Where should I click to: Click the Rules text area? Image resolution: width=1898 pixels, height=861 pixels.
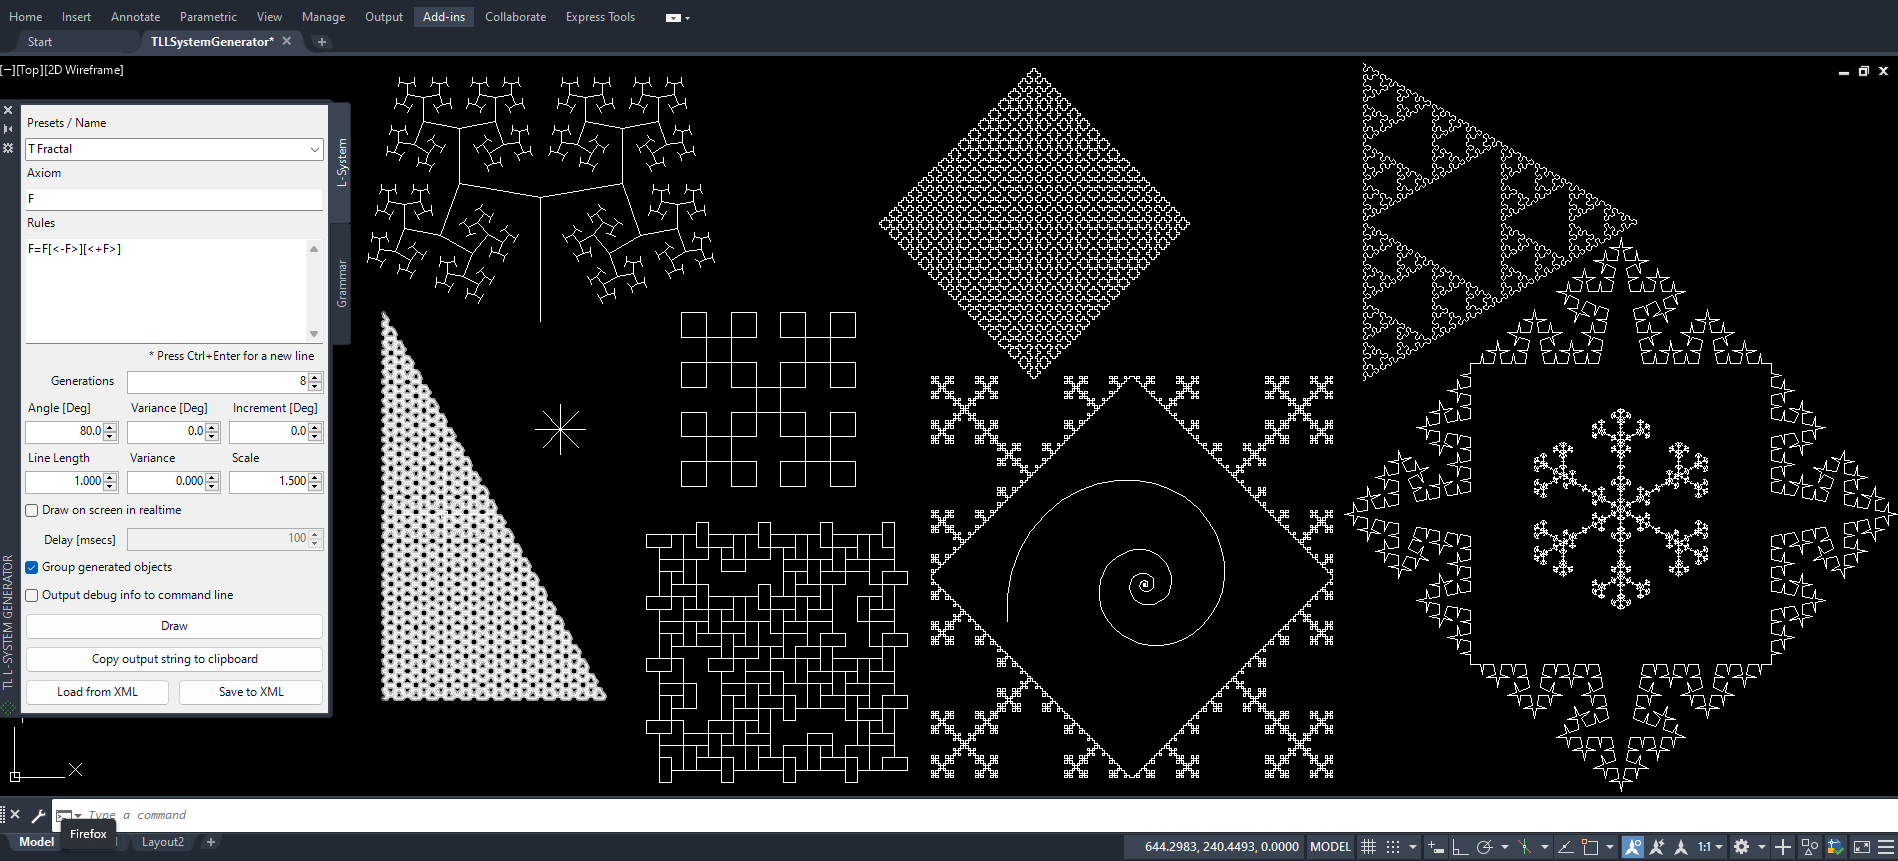(166, 290)
